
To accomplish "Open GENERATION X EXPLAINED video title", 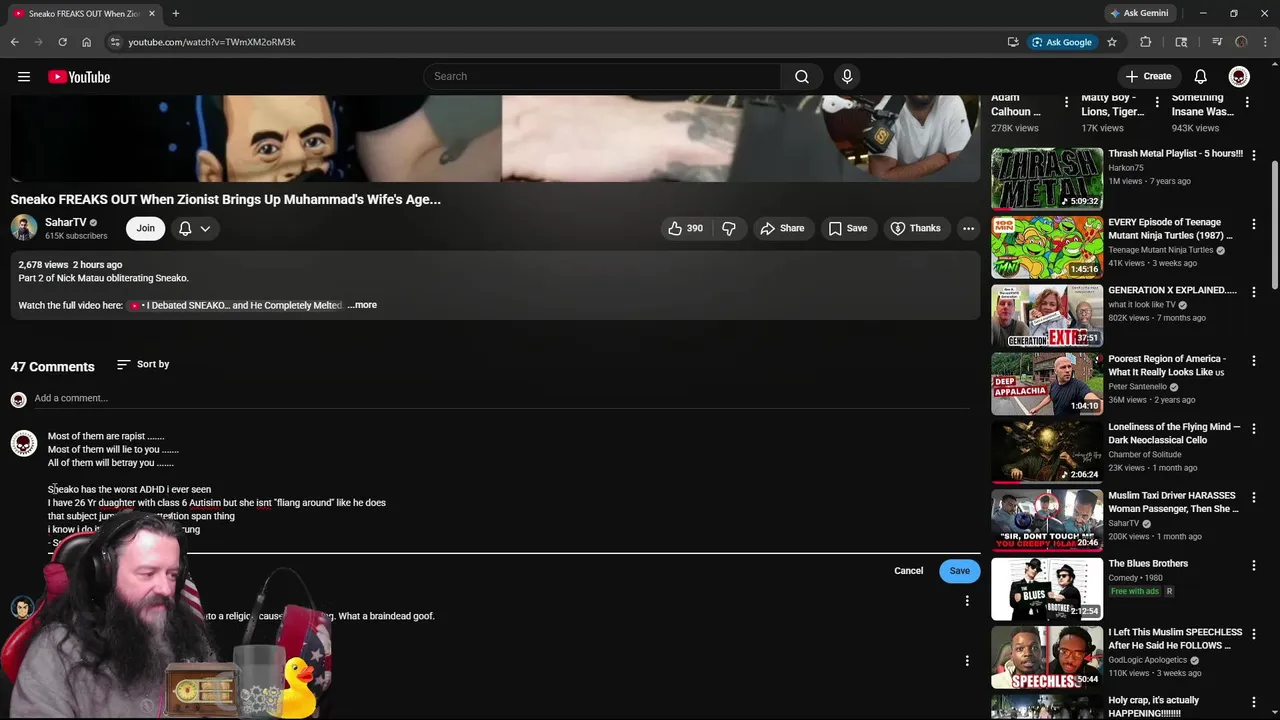I will point(1172,290).
